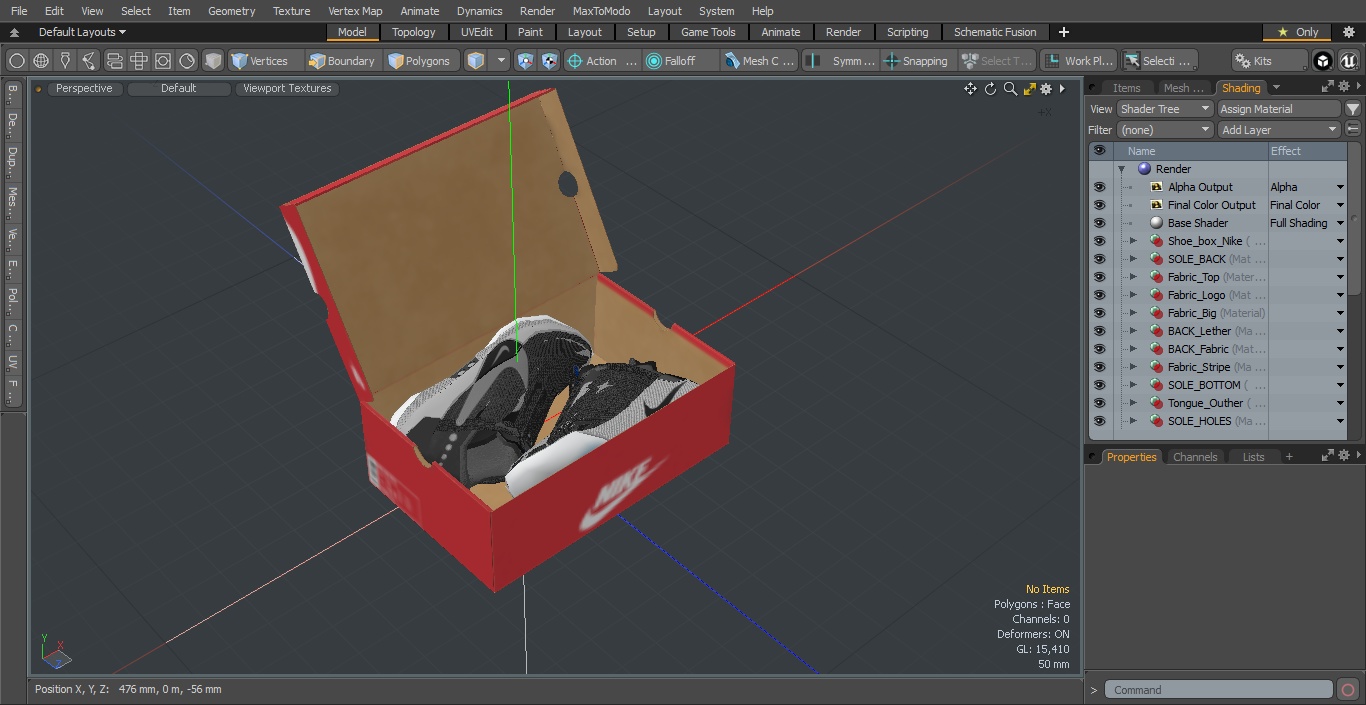Open the Alpha effect dropdown arrow
The image size is (1366, 705).
click(1340, 187)
